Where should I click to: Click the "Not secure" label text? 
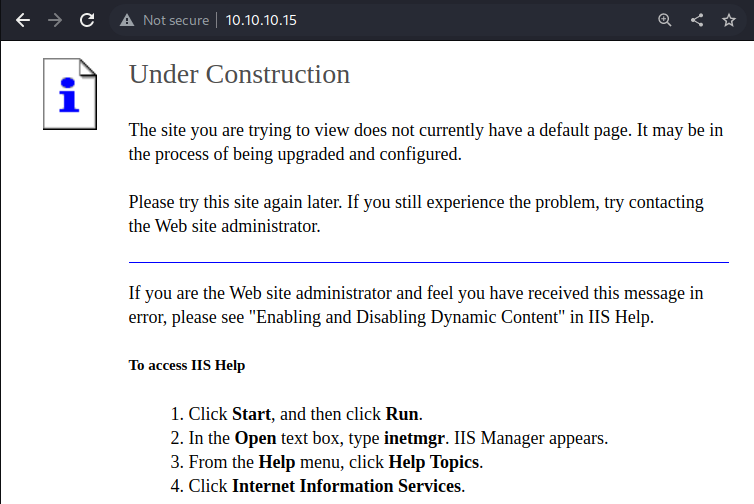click(x=176, y=20)
